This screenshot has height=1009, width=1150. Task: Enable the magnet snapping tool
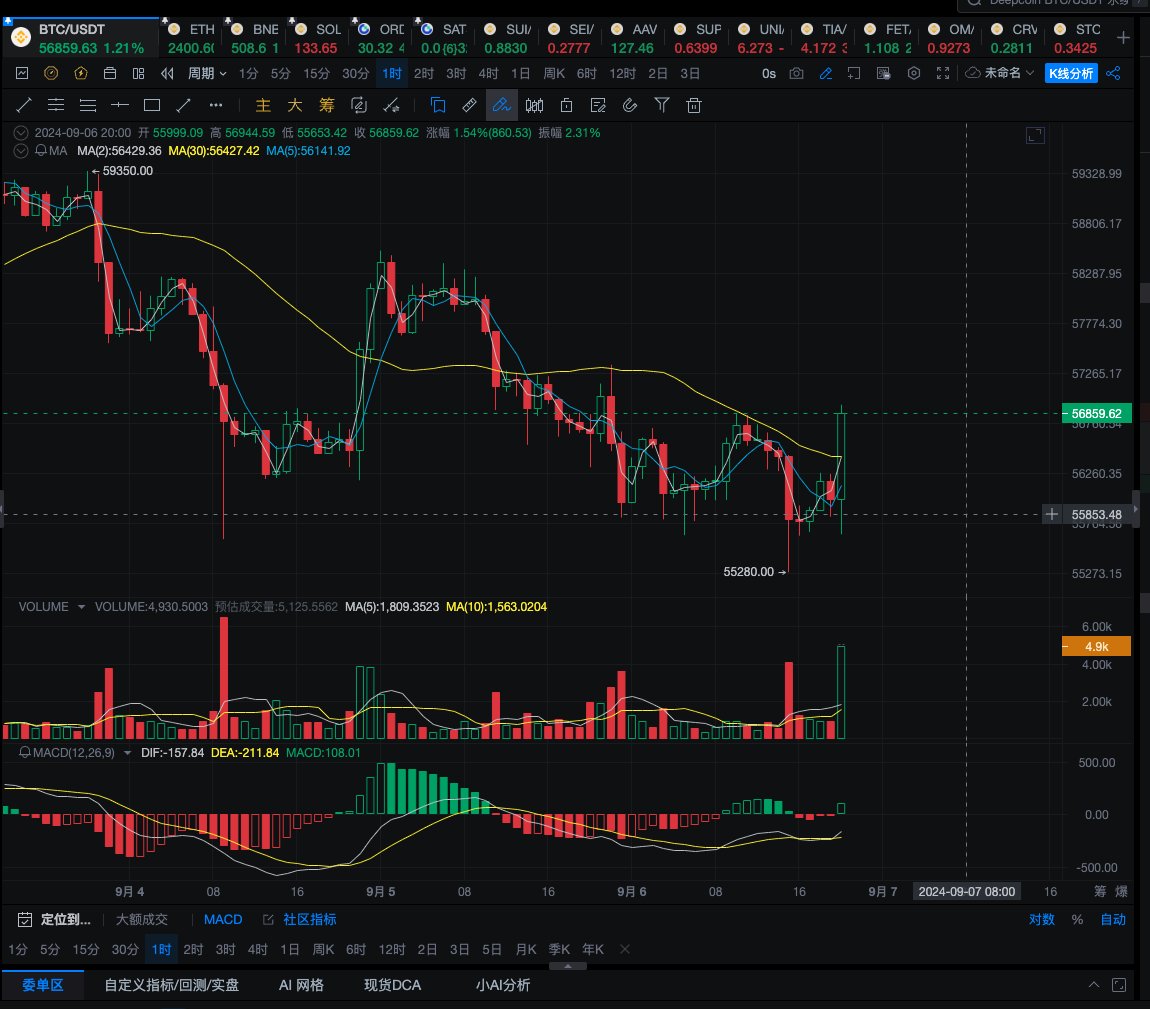630,105
